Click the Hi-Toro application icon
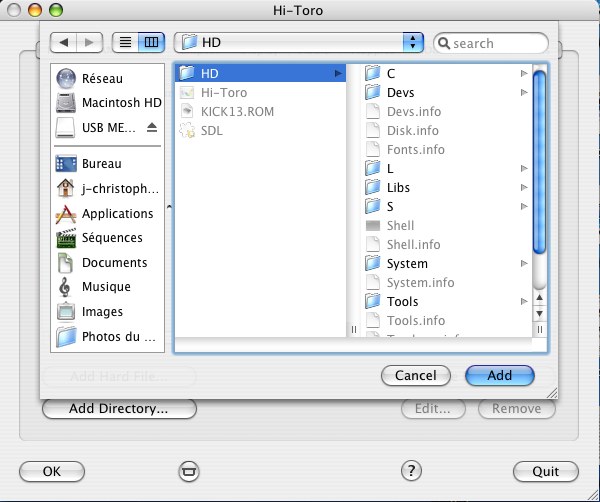The height and width of the screenshot is (502, 600). pyautogui.click(x=187, y=92)
